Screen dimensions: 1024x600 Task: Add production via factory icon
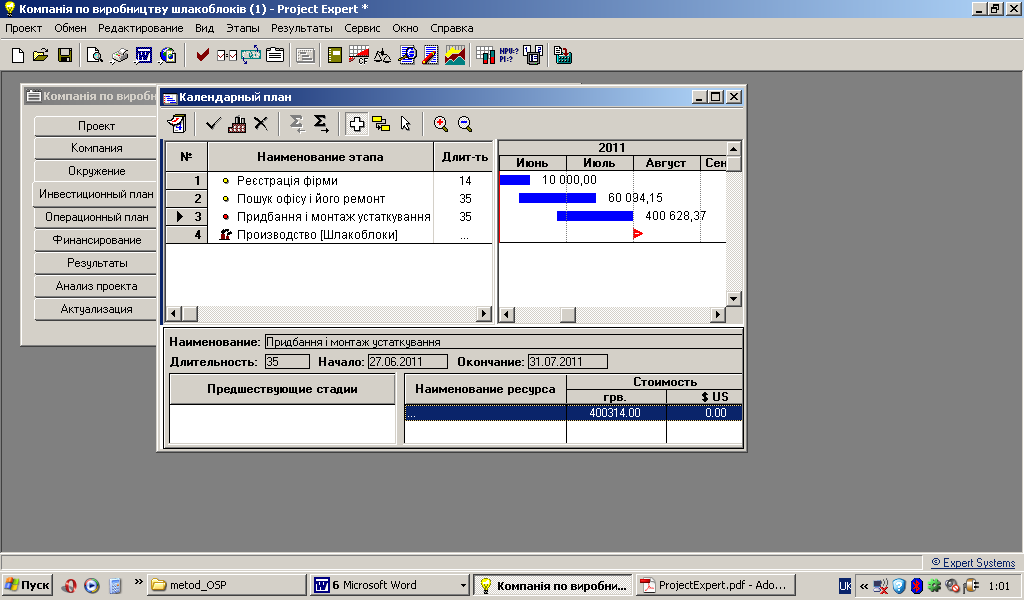pos(237,123)
